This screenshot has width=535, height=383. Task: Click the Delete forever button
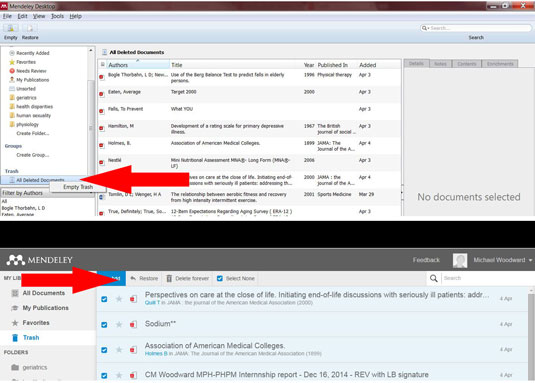coord(187,278)
